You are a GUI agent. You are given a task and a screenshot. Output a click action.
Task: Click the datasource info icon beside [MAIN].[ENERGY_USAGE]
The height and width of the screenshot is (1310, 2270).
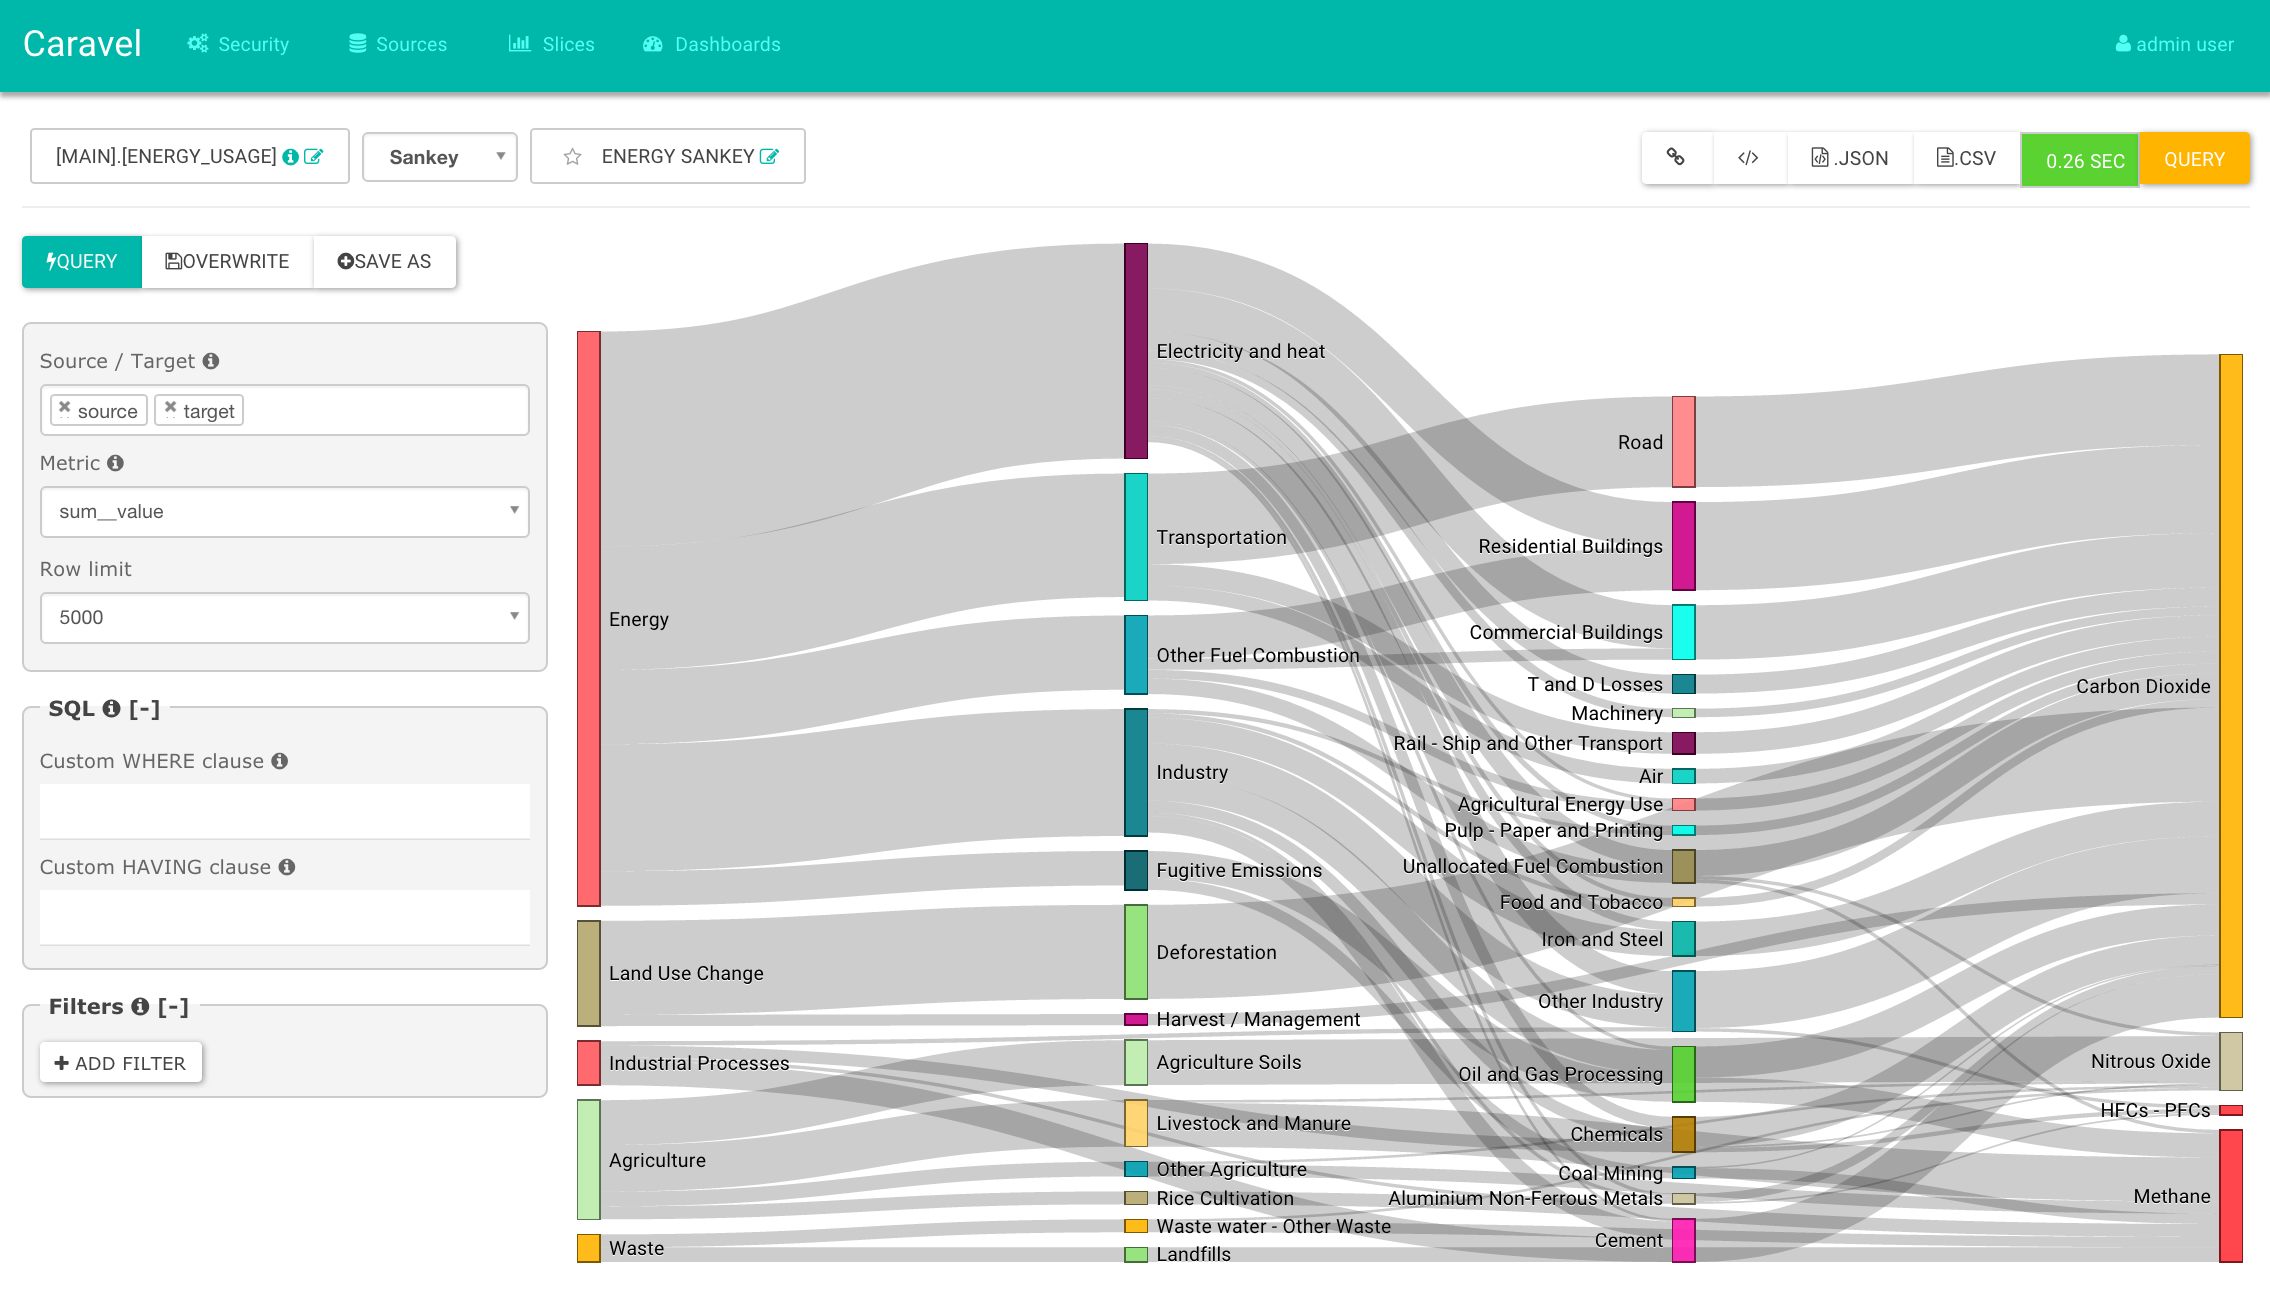pos(291,157)
